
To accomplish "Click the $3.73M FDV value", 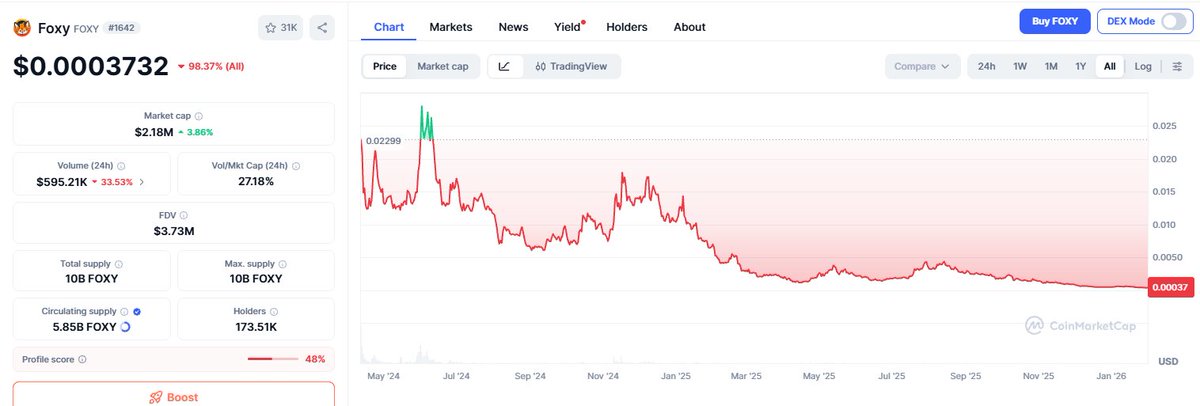I will click(x=174, y=231).
